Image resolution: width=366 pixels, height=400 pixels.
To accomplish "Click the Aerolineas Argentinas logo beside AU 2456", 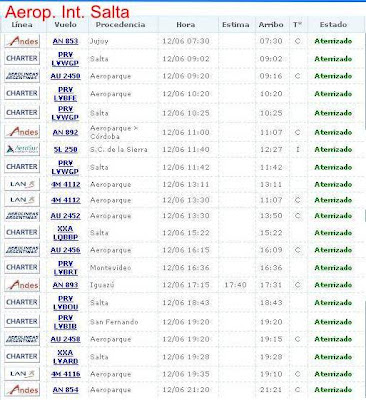I will coord(22,250).
